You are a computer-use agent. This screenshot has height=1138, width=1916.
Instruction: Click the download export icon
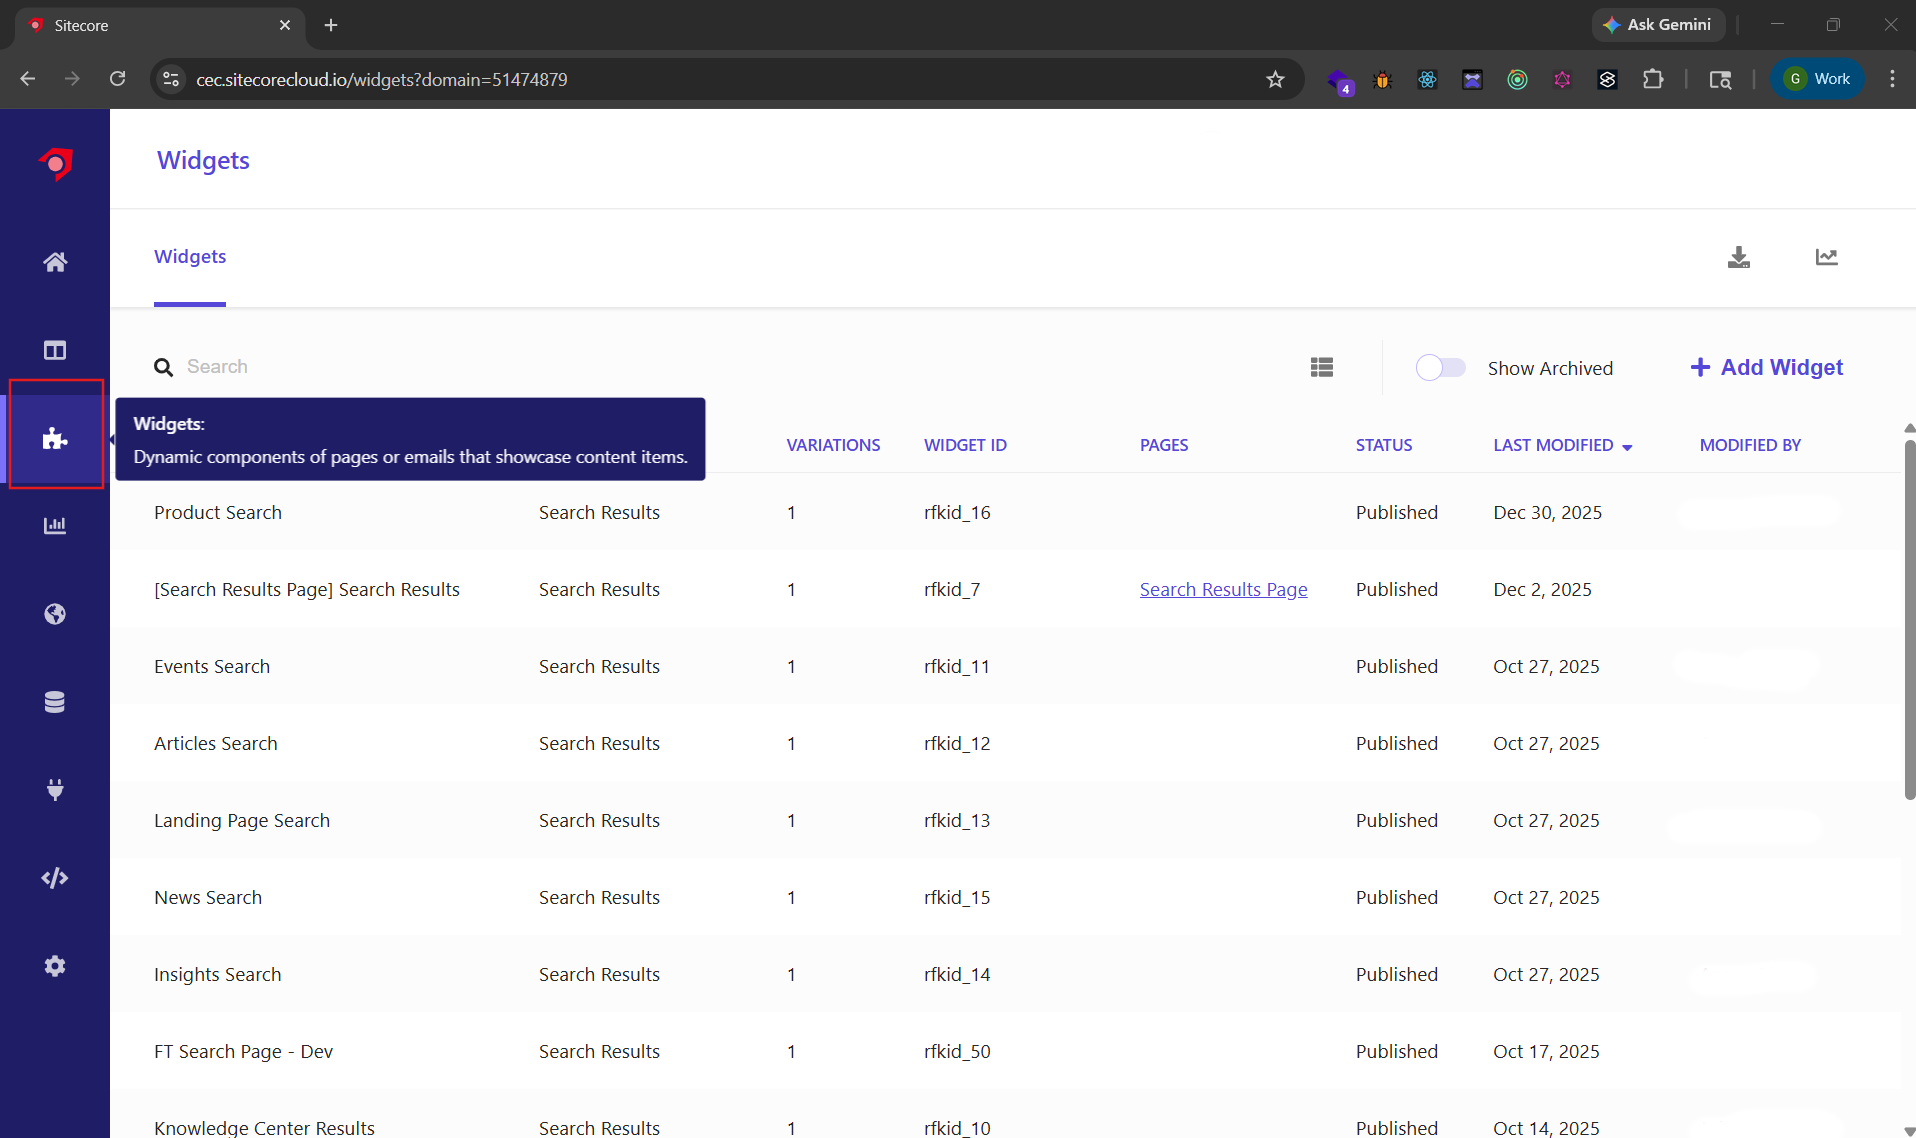1738,258
